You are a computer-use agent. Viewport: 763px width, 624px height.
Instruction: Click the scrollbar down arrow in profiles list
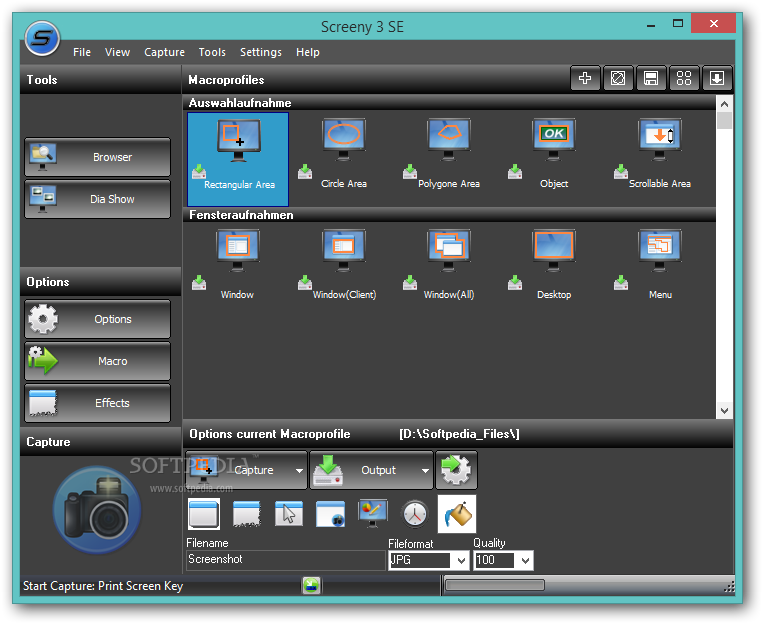[x=724, y=410]
